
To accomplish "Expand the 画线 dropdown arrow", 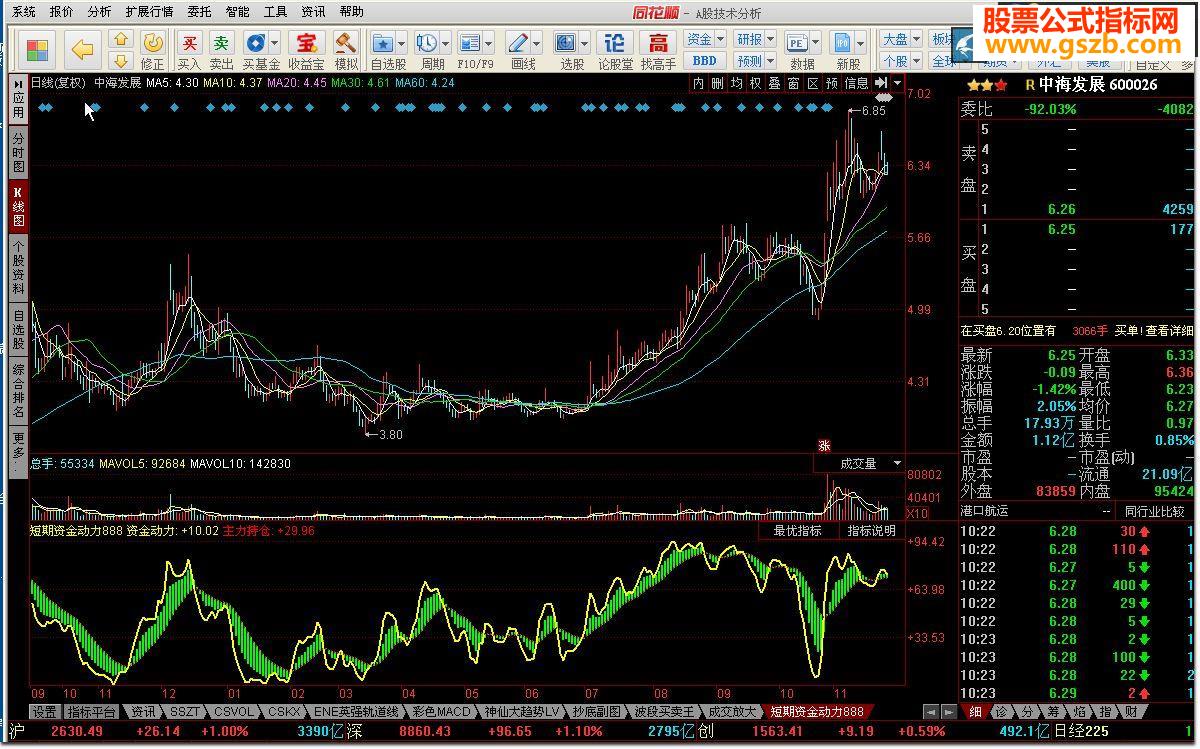I will (537, 44).
